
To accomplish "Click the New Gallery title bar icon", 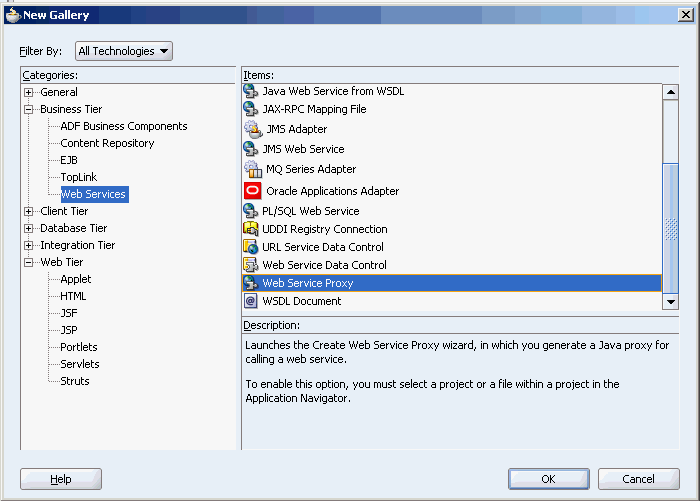I will coord(13,15).
